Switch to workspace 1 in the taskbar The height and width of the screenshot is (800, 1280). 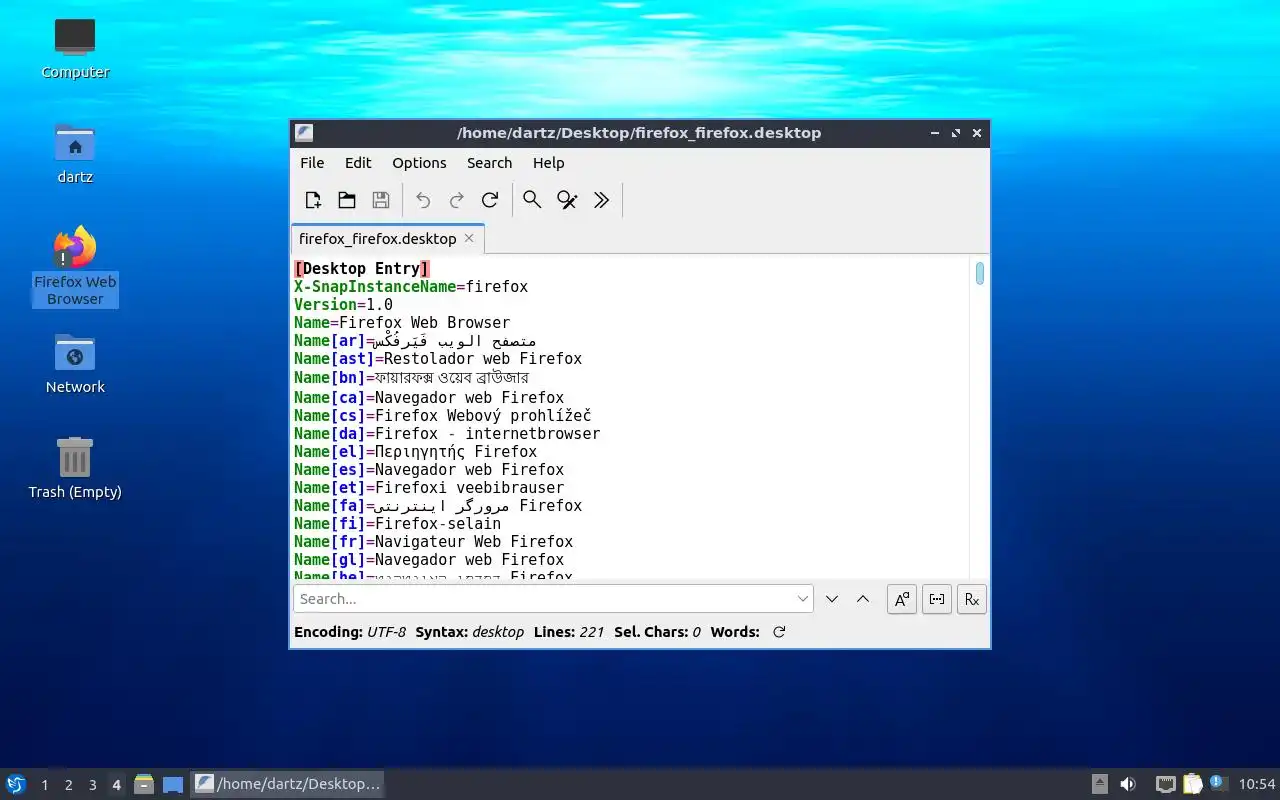[44, 785]
